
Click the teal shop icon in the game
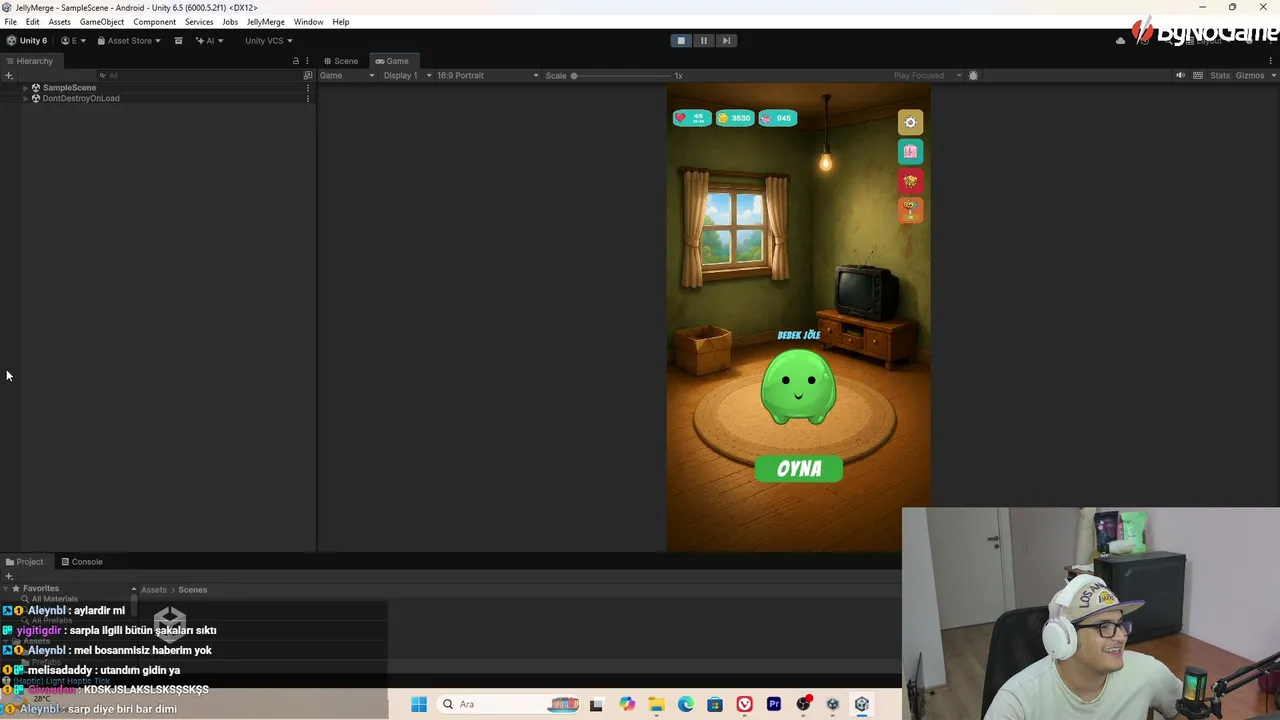(910, 152)
